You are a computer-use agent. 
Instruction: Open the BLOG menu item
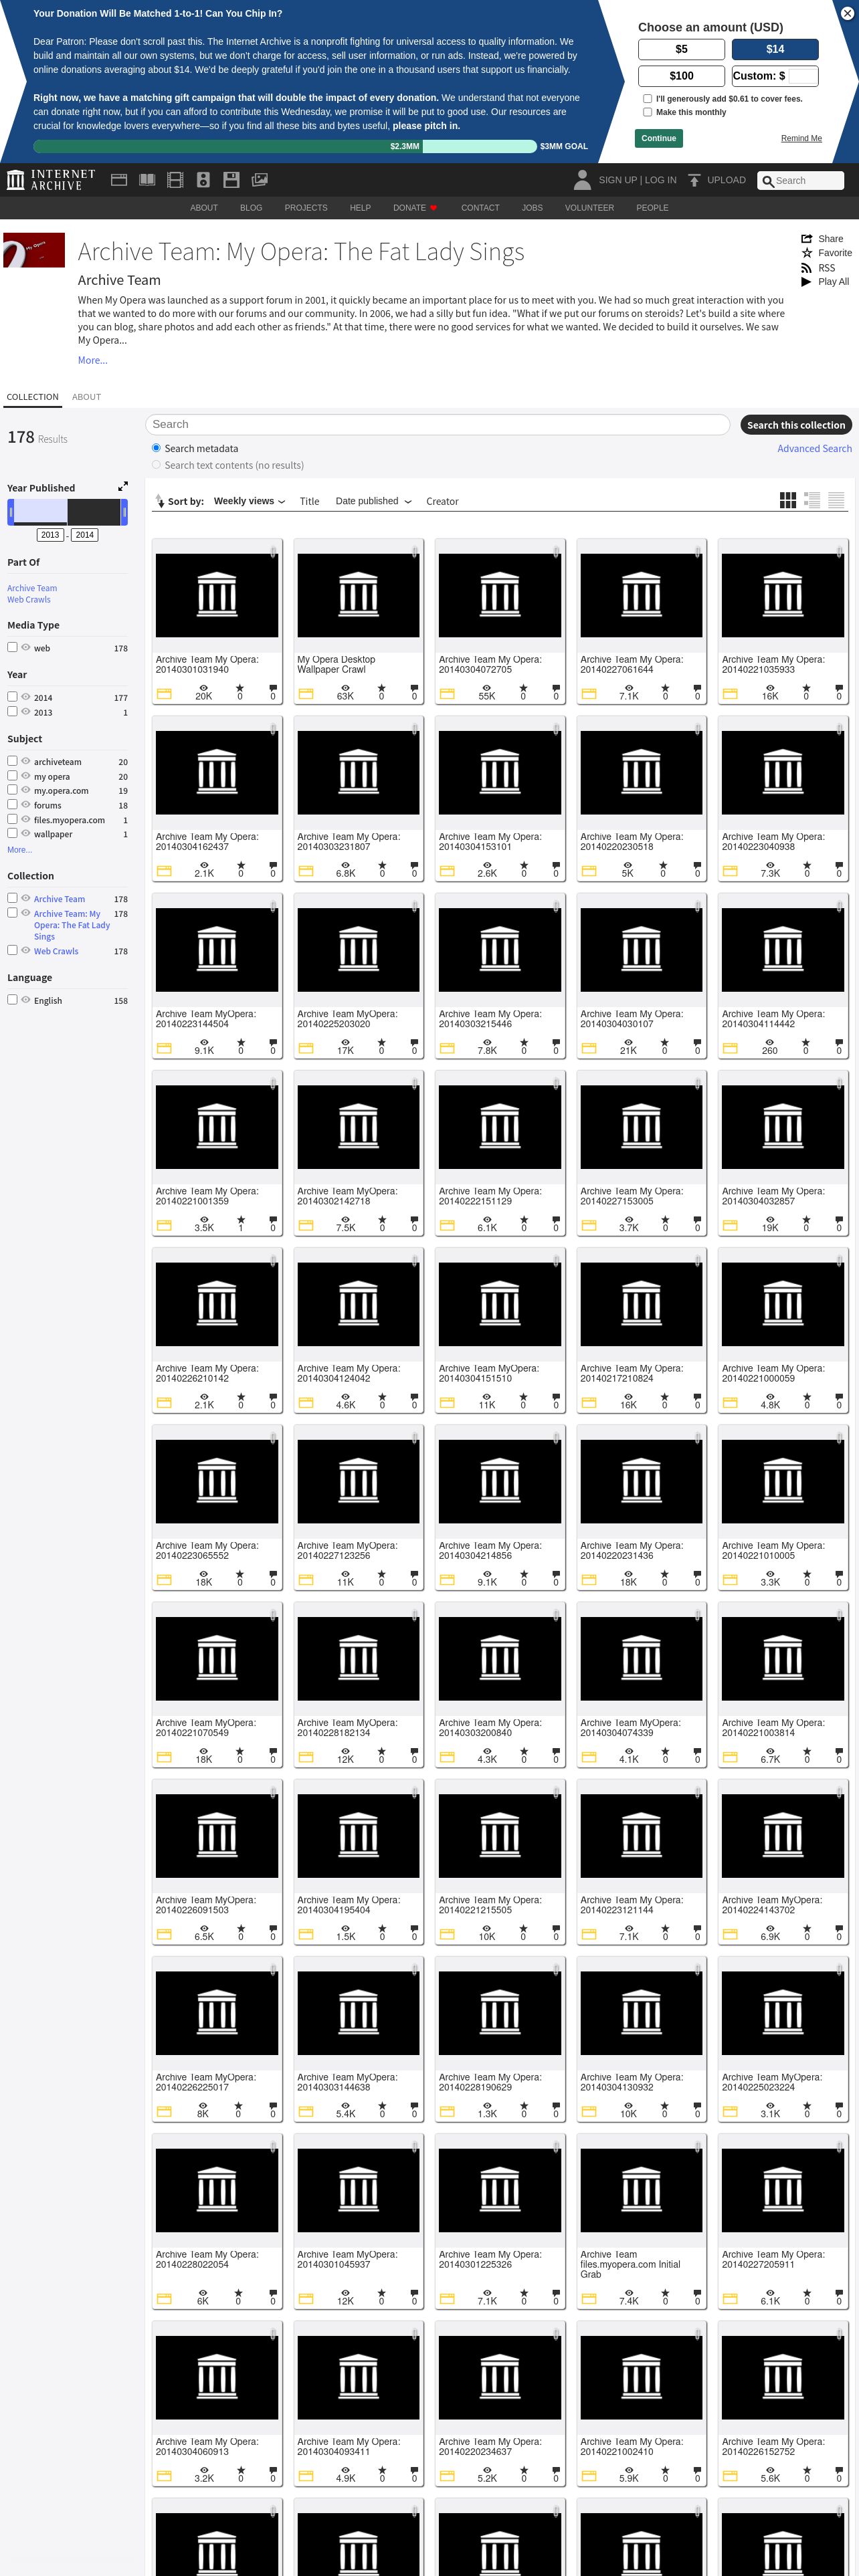(251, 208)
